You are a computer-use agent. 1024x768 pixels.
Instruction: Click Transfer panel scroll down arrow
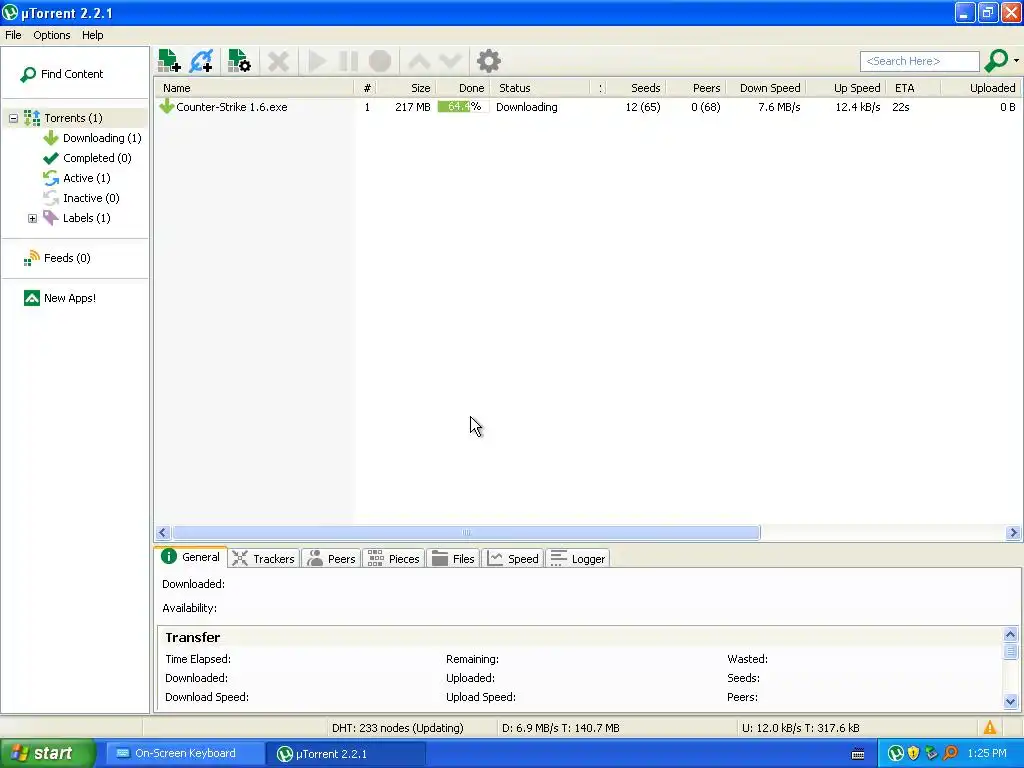(x=1010, y=702)
